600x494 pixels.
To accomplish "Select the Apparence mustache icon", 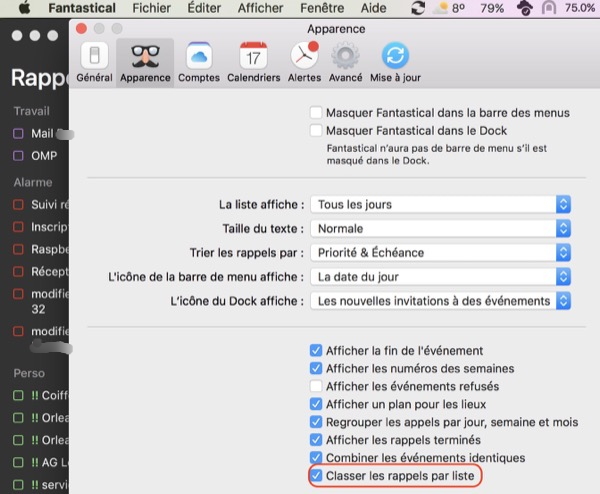I will [x=145, y=60].
